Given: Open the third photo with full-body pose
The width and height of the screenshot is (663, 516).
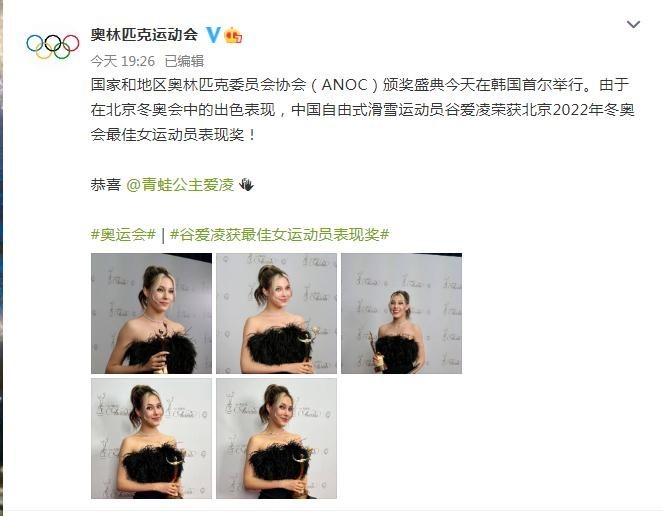Looking at the screenshot, I should 402,313.
